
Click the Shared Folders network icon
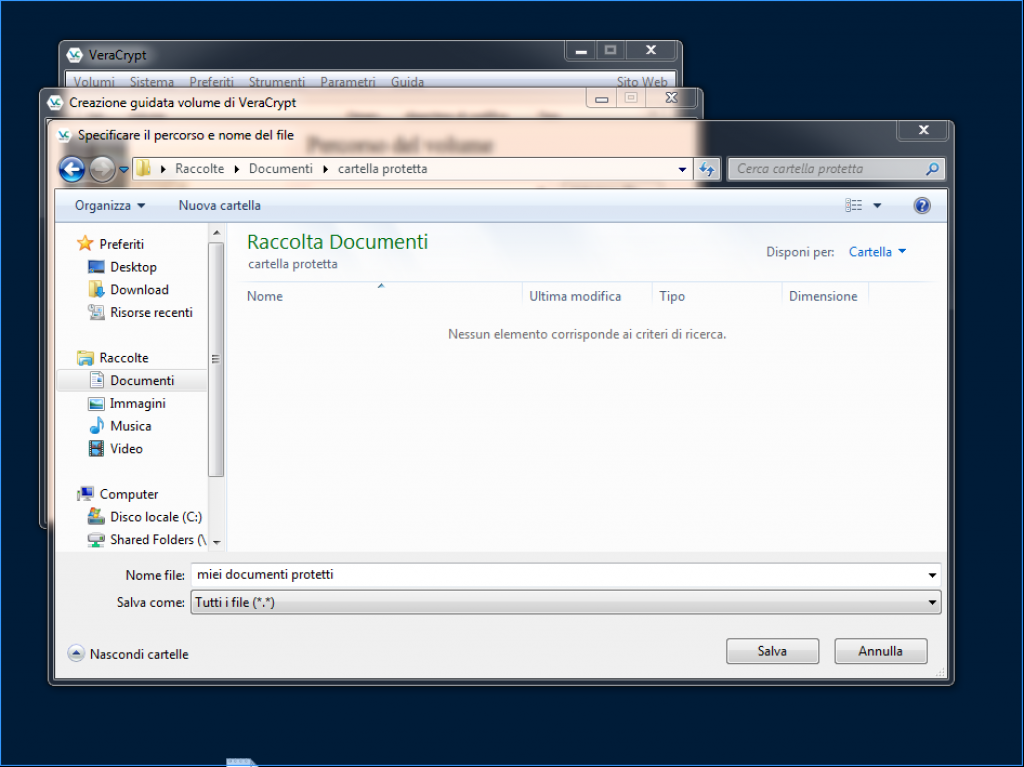coord(96,540)
